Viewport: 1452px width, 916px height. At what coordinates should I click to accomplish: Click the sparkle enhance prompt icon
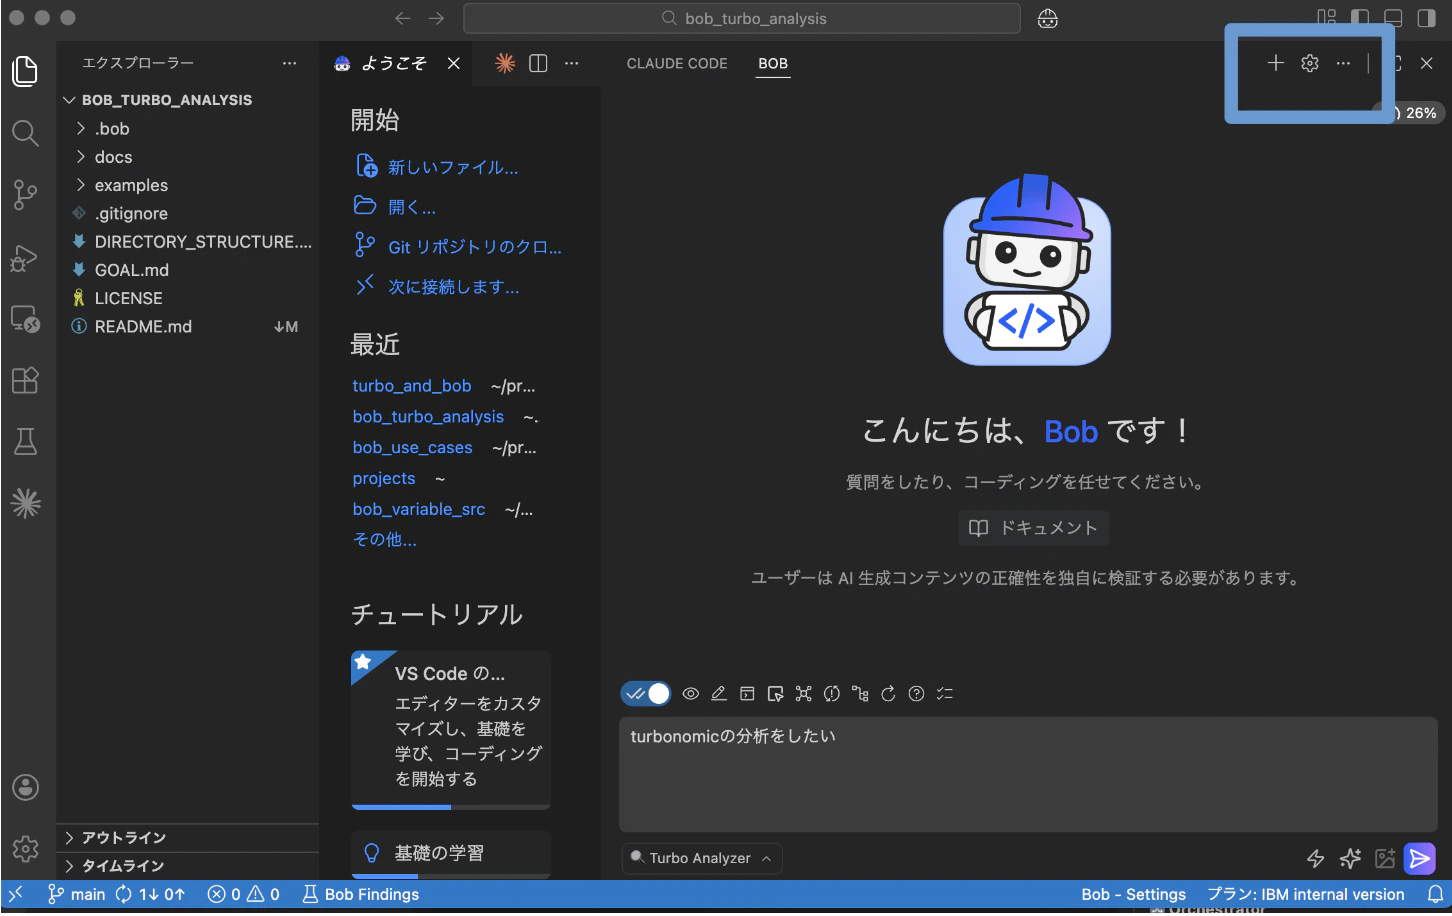(x=1350, y=858)
